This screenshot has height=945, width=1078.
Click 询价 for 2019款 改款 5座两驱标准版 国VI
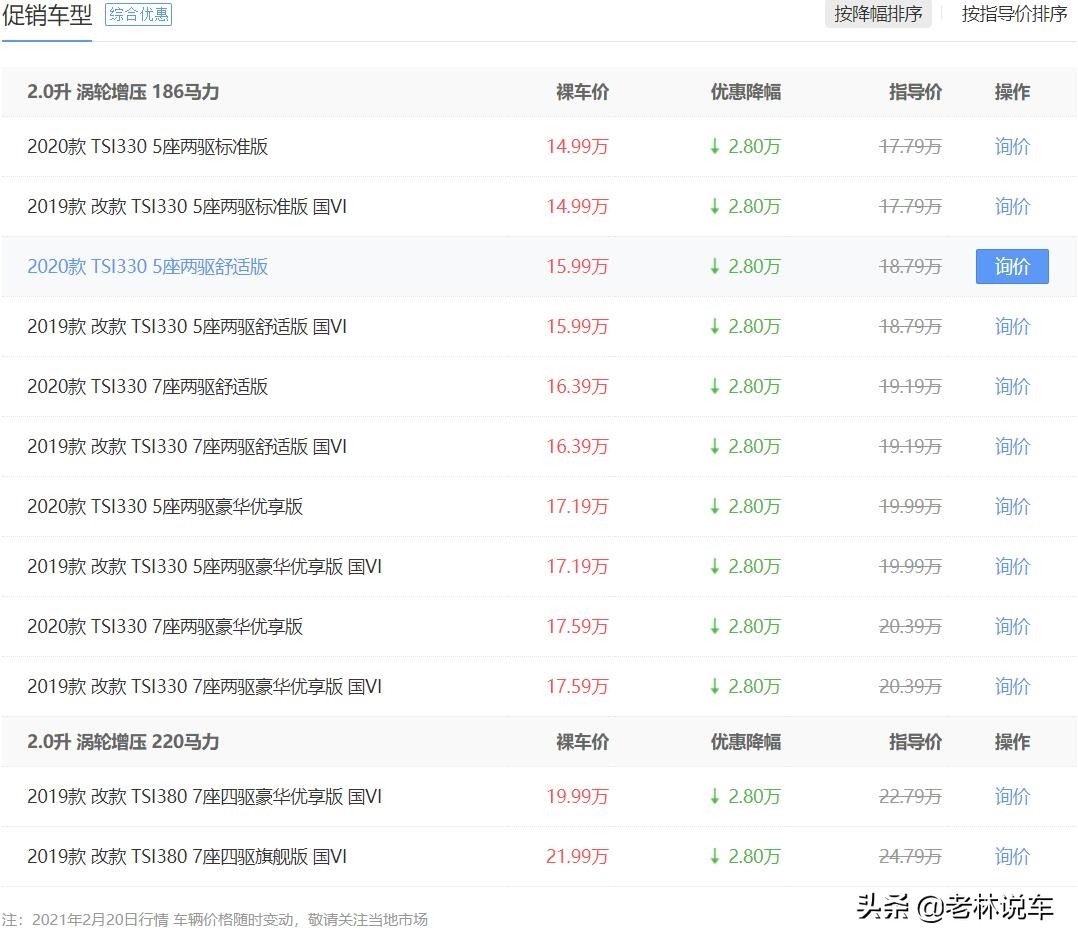click(x=1012, y=206)
